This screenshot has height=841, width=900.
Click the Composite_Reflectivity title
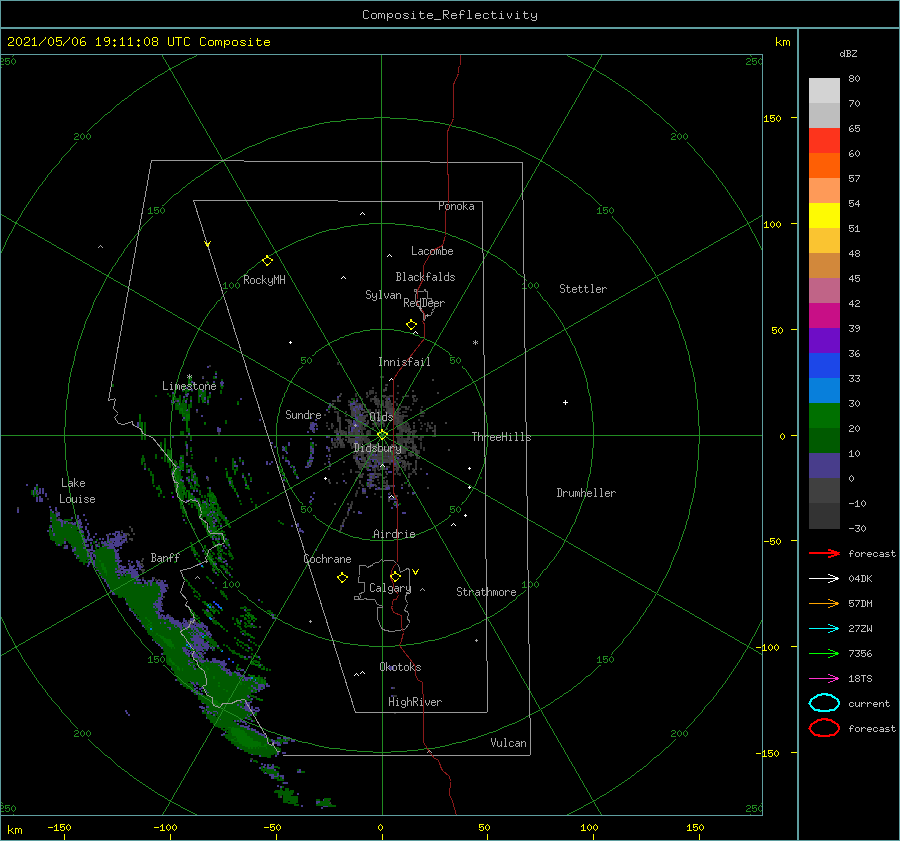450,15
